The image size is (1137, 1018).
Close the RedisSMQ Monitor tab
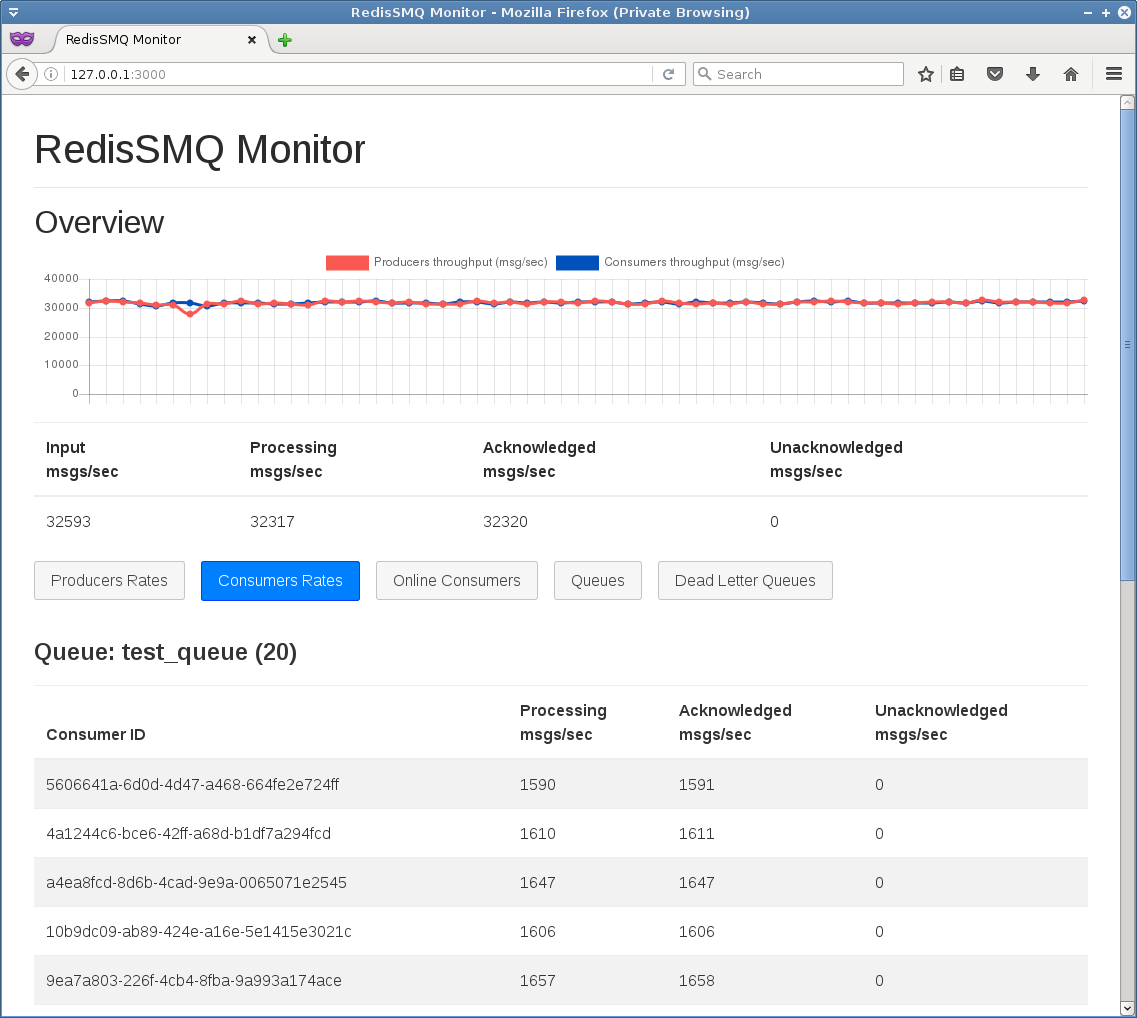[x=252, y=40]
